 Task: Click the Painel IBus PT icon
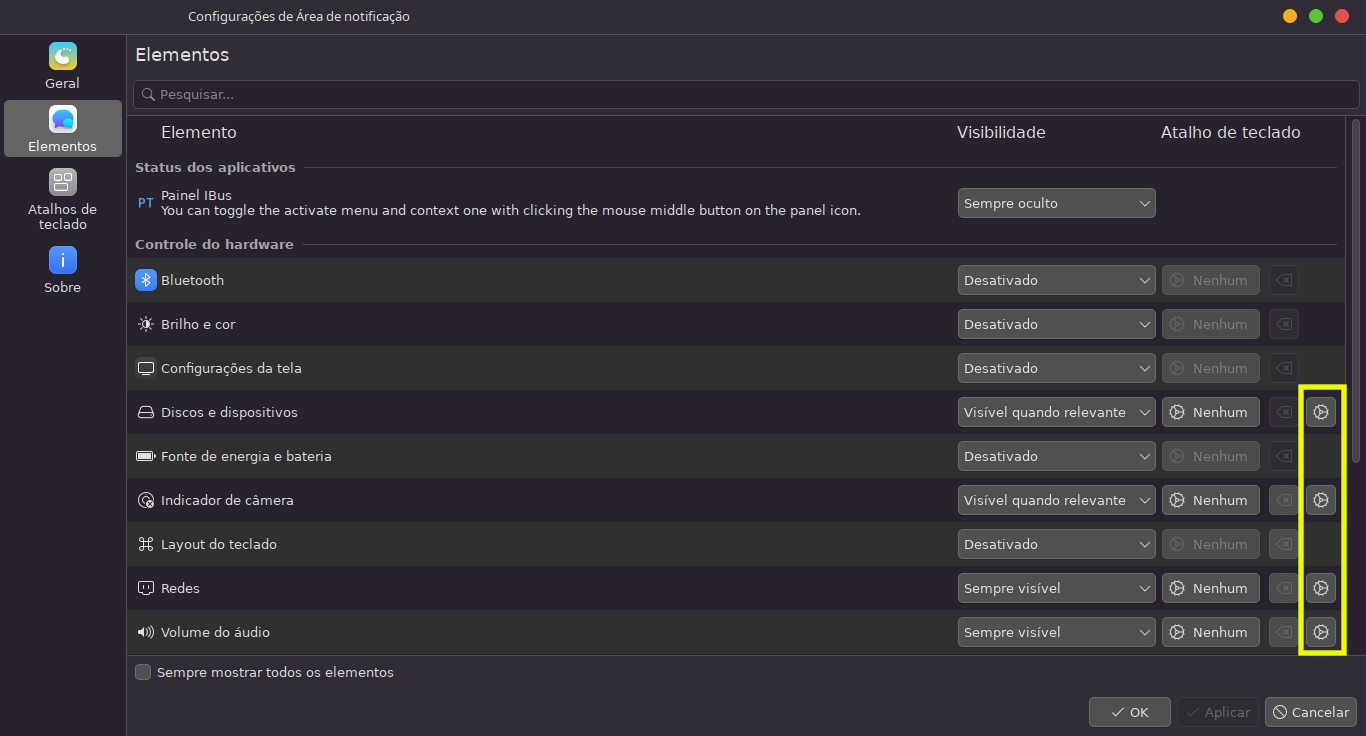click(146, 203)
